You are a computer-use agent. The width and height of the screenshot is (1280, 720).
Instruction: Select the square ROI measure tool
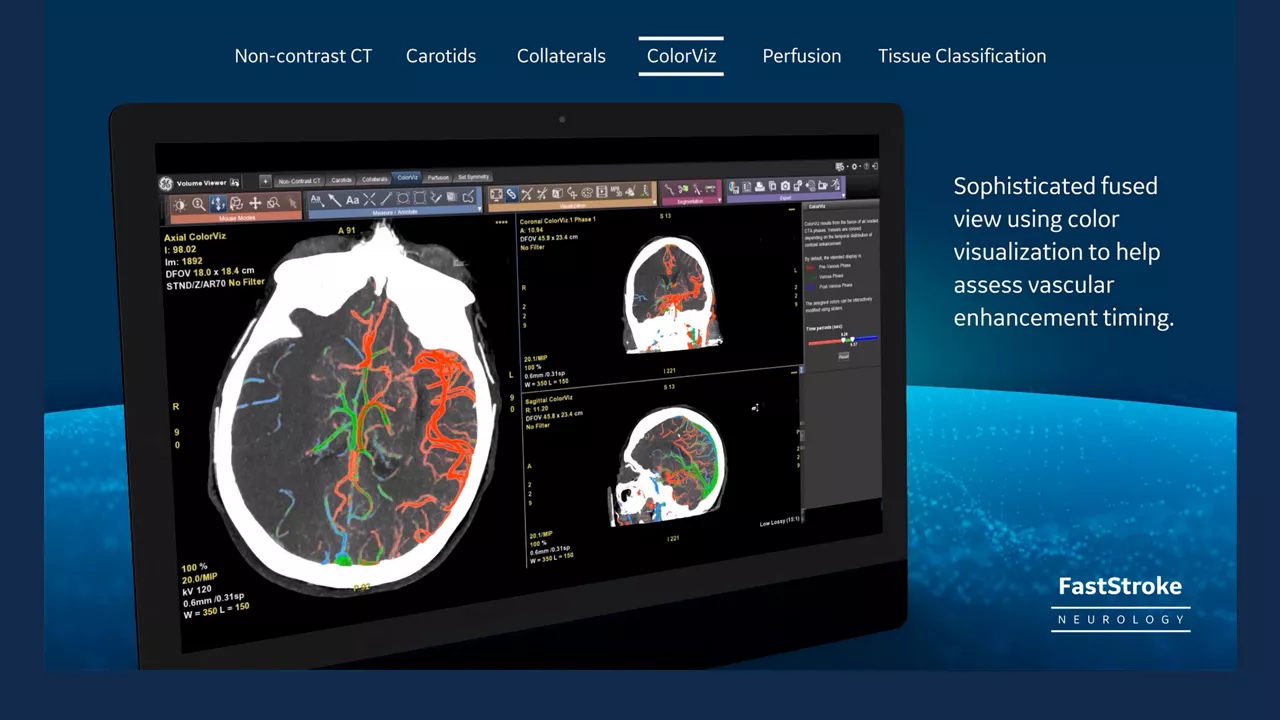click(x=419, y=198)
